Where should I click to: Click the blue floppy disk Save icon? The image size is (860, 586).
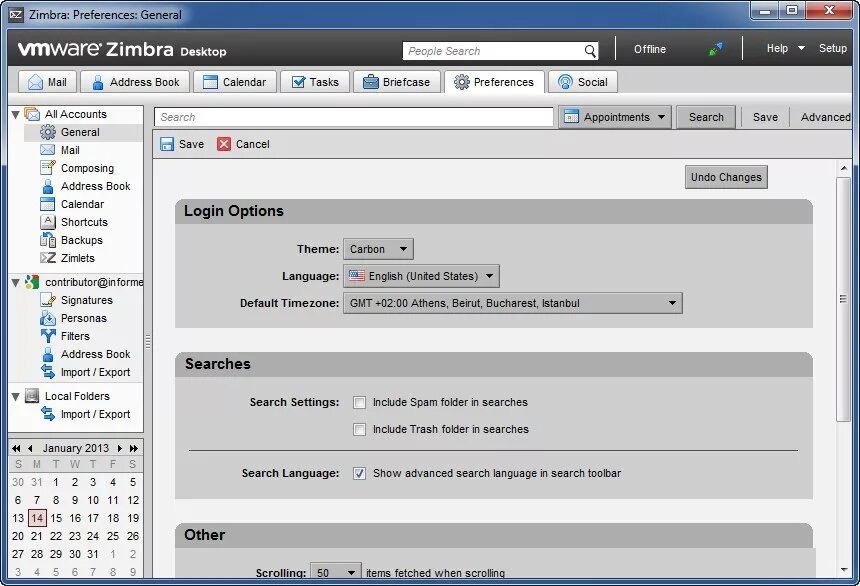167,144
